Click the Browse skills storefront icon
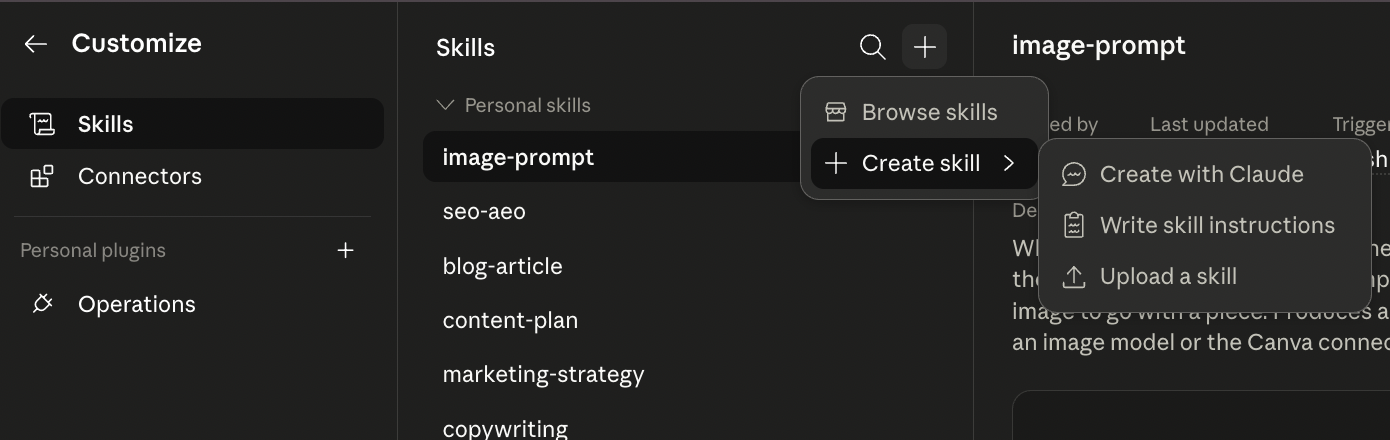Screen dimensions: 1390x440 [x=836, y=112]
